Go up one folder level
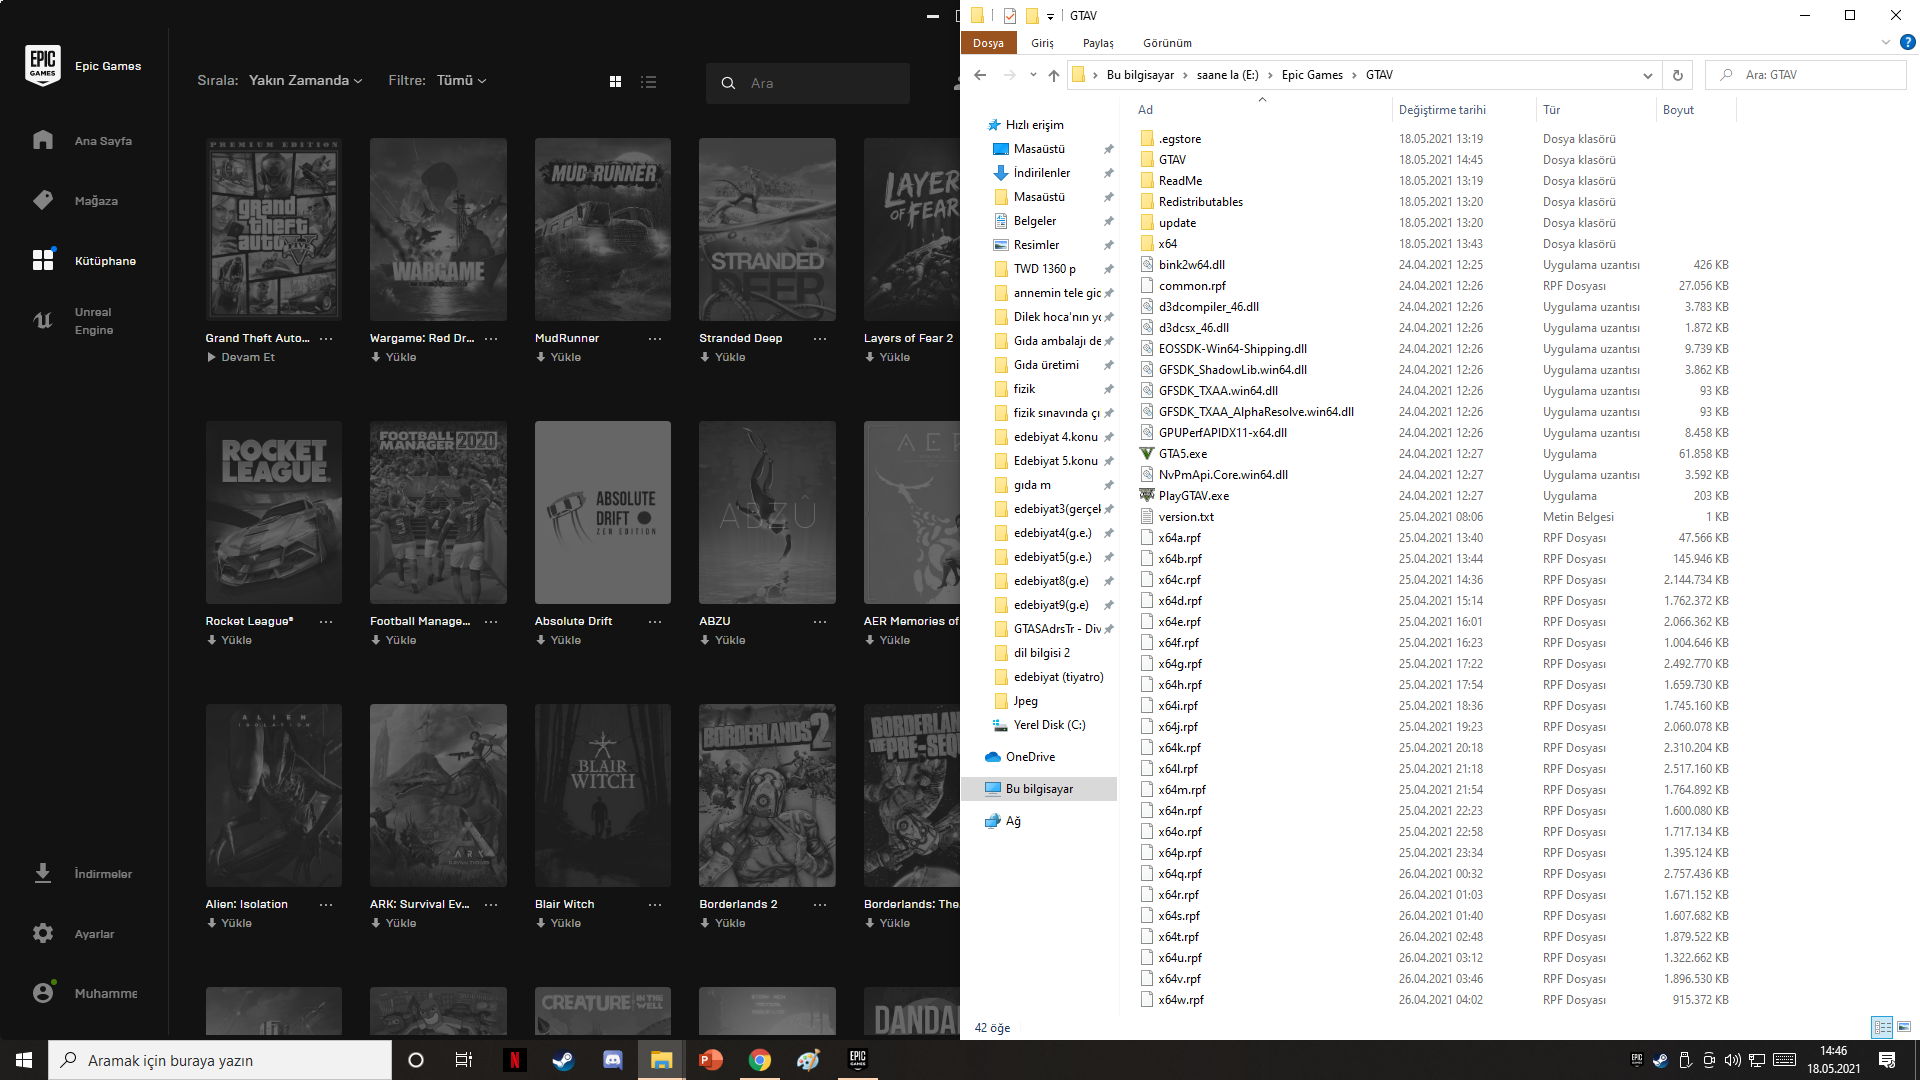The height and width of the screenshot is (1080, 1920). pyautogui.click(x=1054, y=75)
